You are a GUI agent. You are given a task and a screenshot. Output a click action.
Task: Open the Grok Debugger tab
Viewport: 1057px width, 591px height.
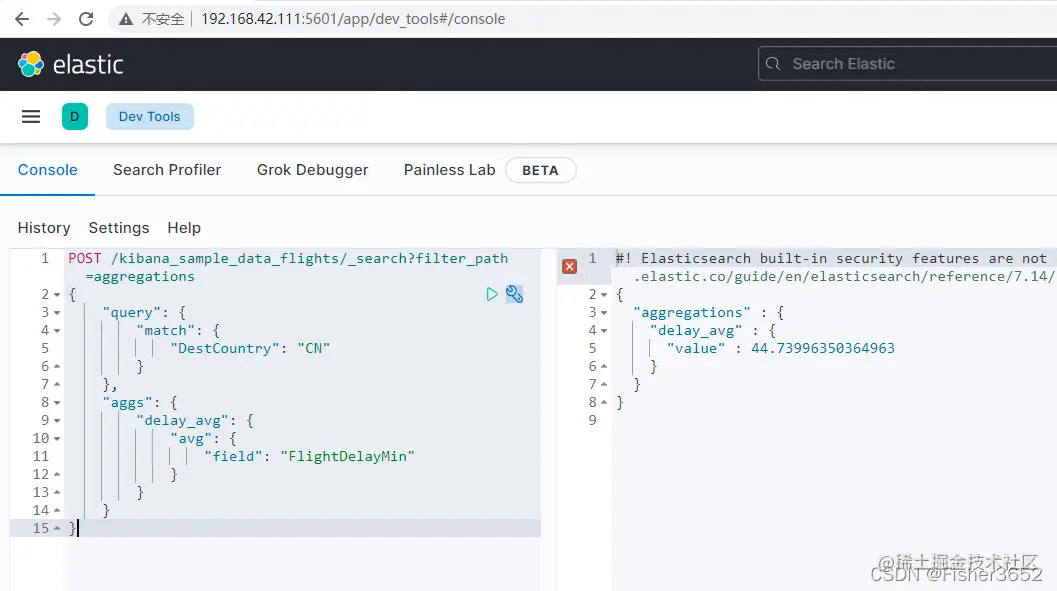point(312,170)
